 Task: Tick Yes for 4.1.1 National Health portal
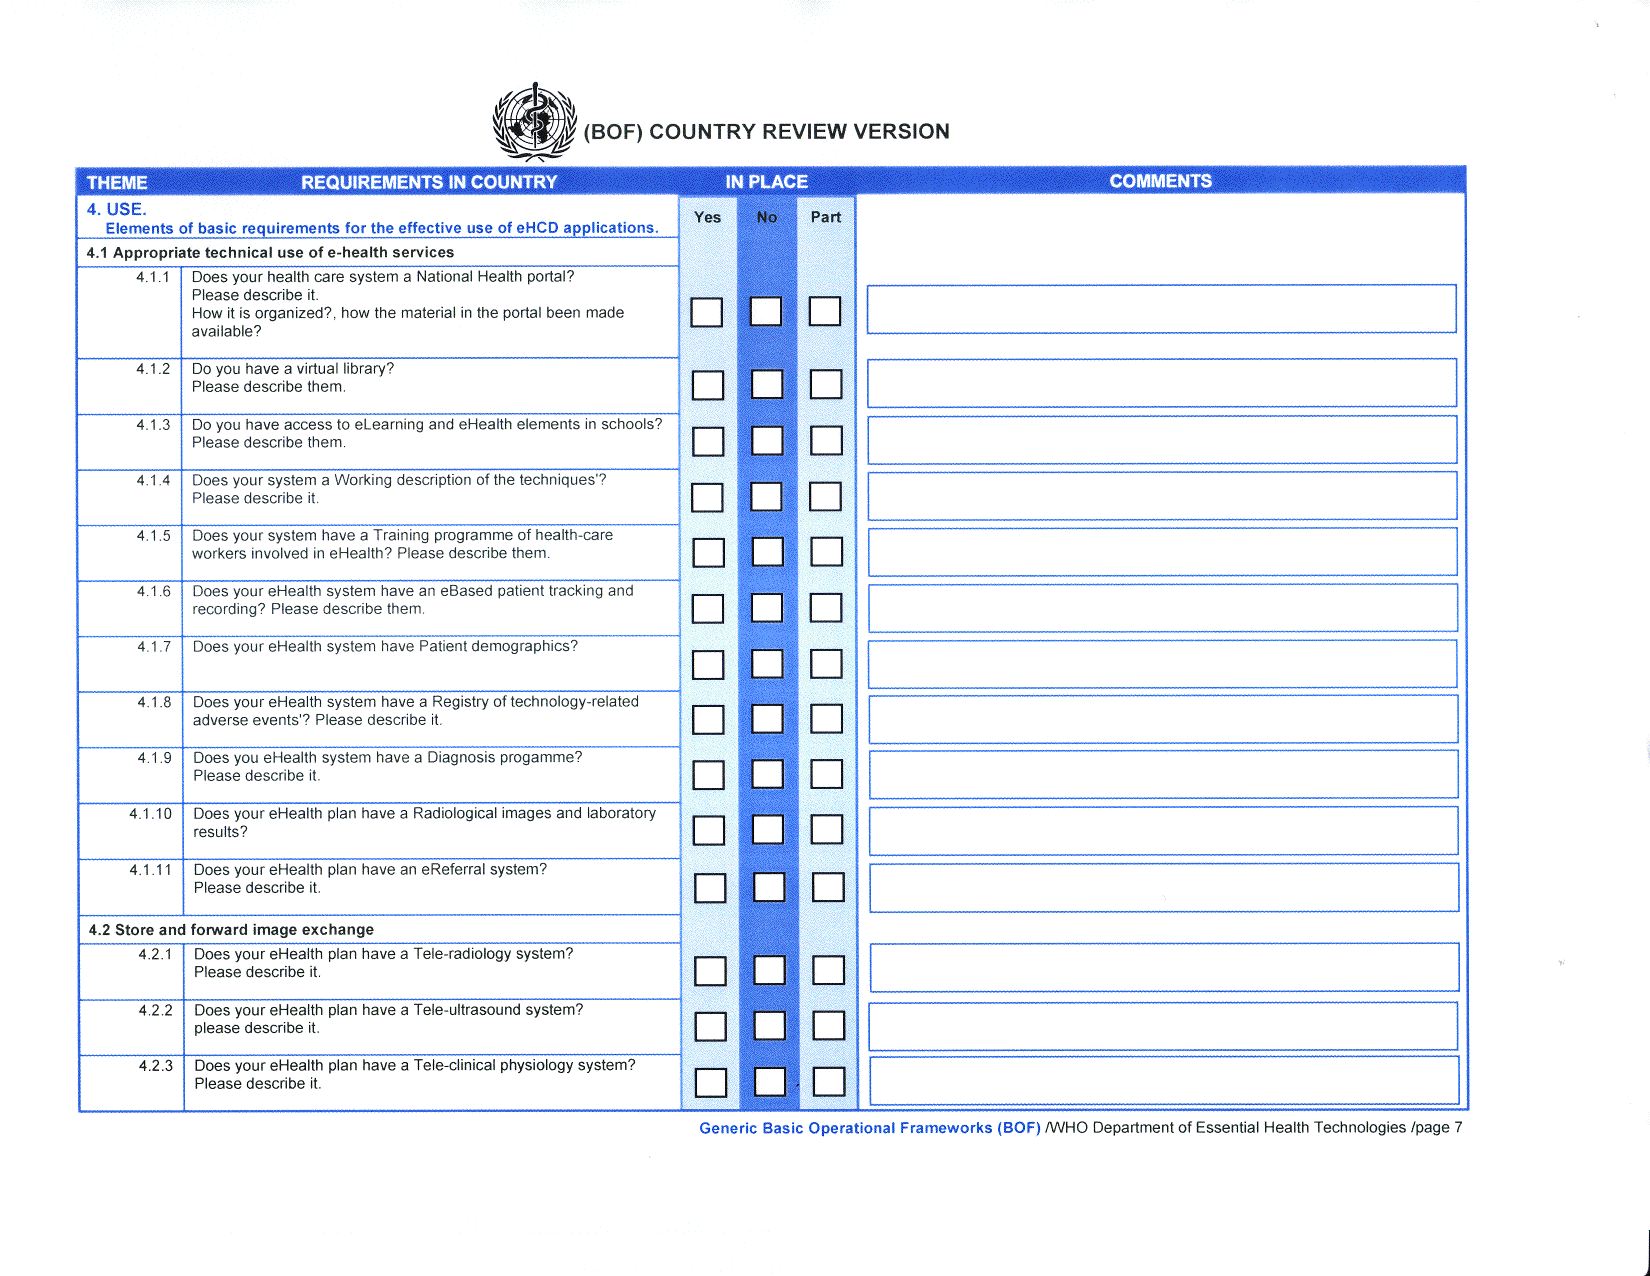pyautogui.click(x=707, y=312)
